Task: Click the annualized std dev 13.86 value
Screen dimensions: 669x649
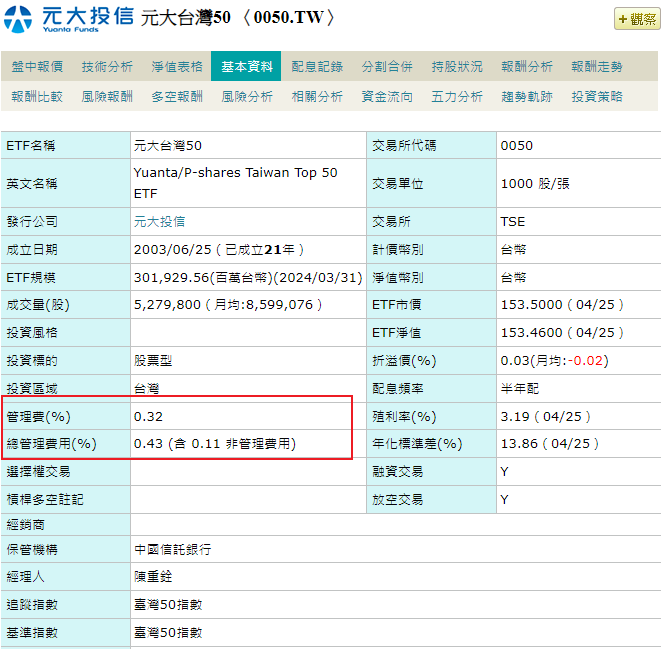Action: [x=519, y=444]
